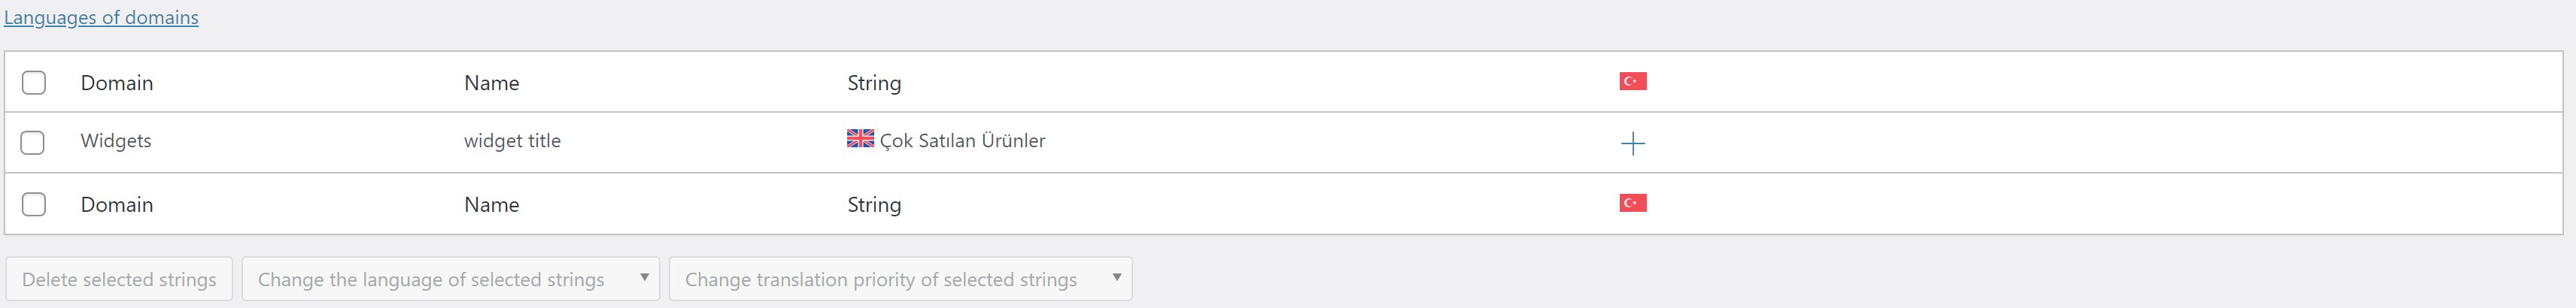Screen dimensions: 2576x308
Task: Click the arrow of the language change dropdown
Action: [644, 277]
